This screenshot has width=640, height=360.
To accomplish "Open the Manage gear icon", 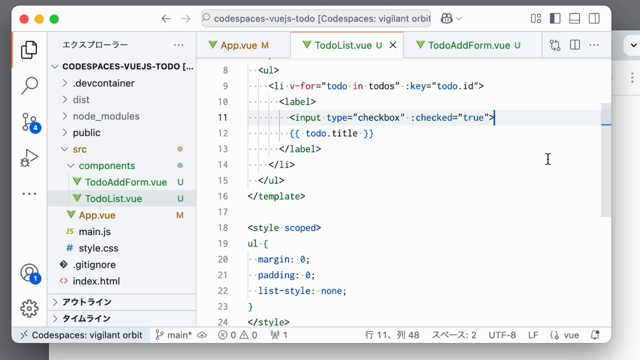I will pos(29,309).
